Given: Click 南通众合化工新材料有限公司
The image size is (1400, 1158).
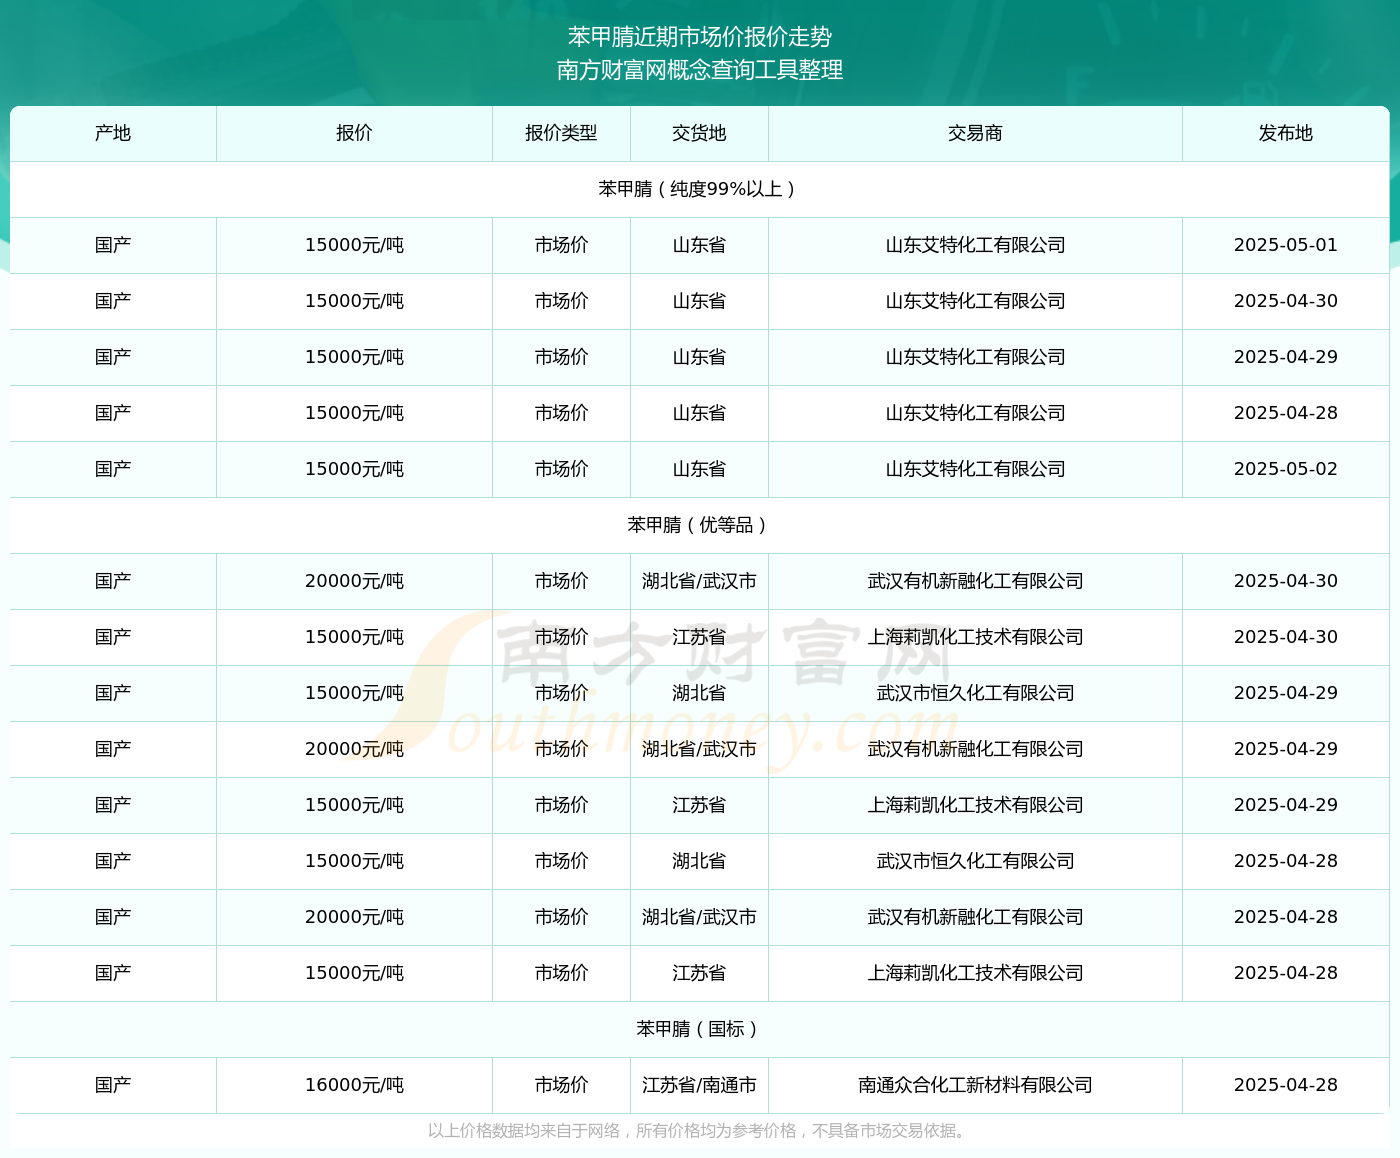Looking at the screenshot, I should (x=975, y=1085).
